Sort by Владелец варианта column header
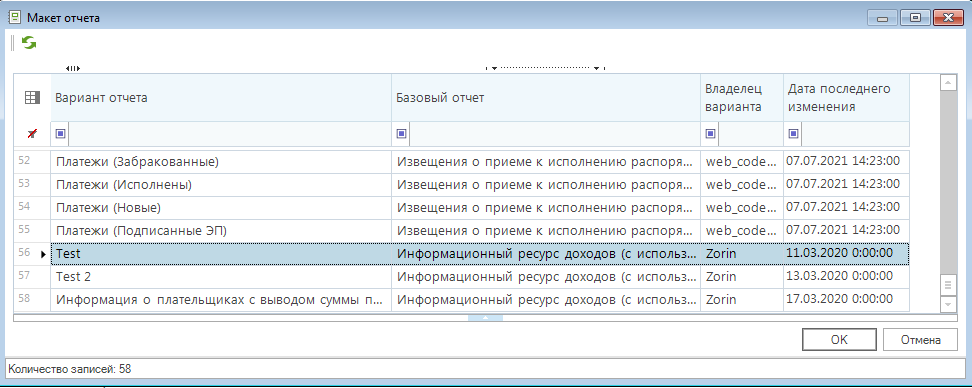The height and width of the screenshot is (388, 972). (742, 97)
